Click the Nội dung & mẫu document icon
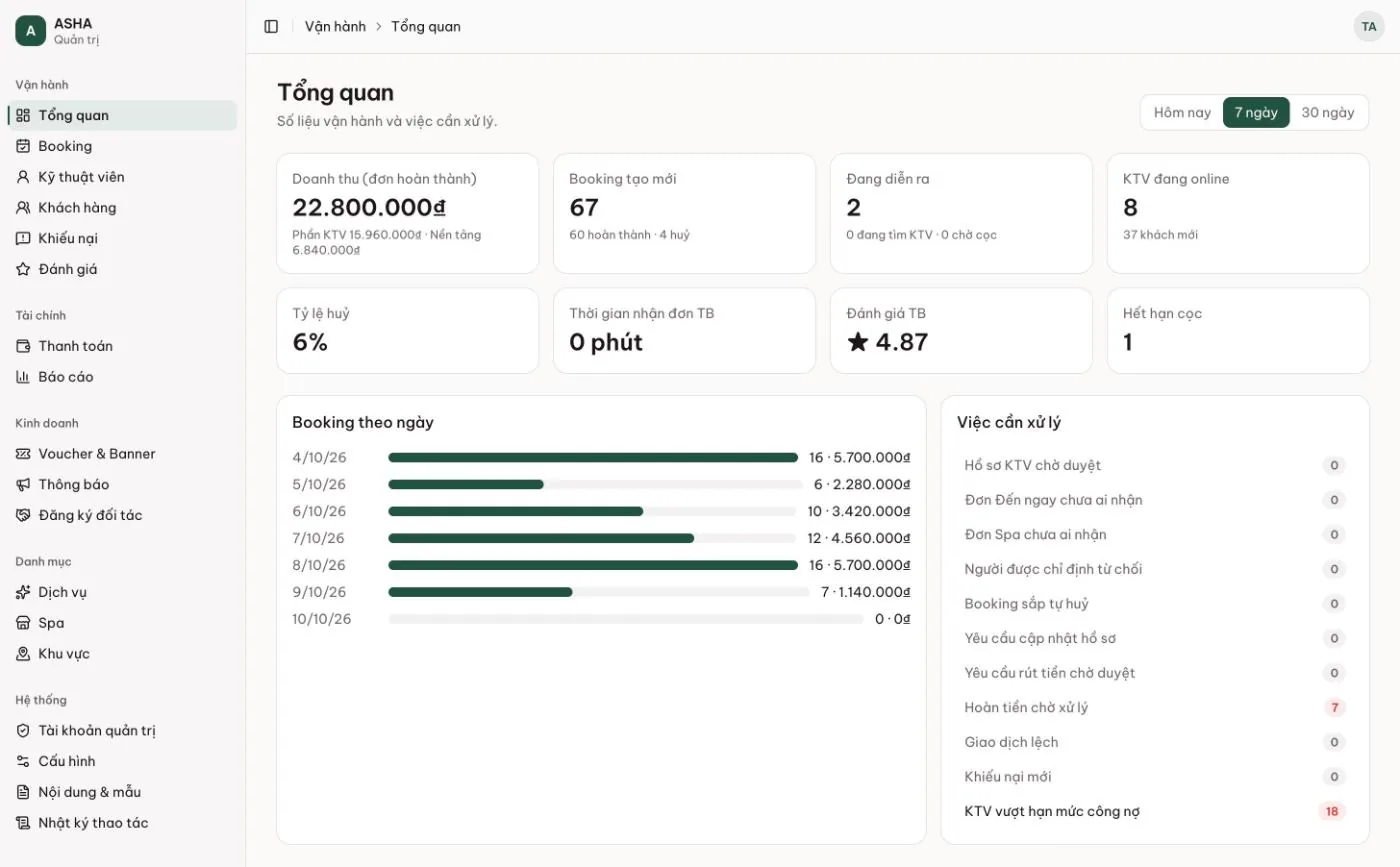 [23, 792]
